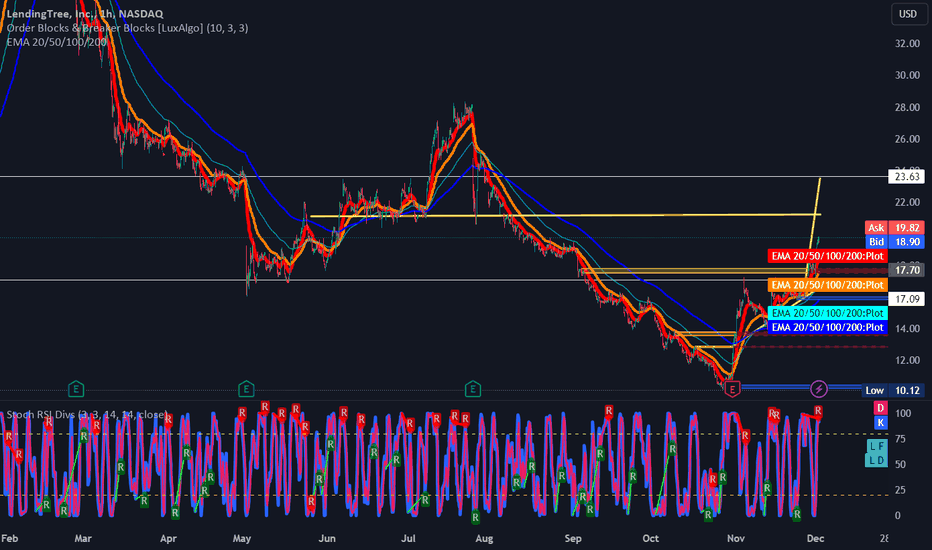Open the USD currency selector
This screenshot has height=550, width=932.
(x=908, y=14)
